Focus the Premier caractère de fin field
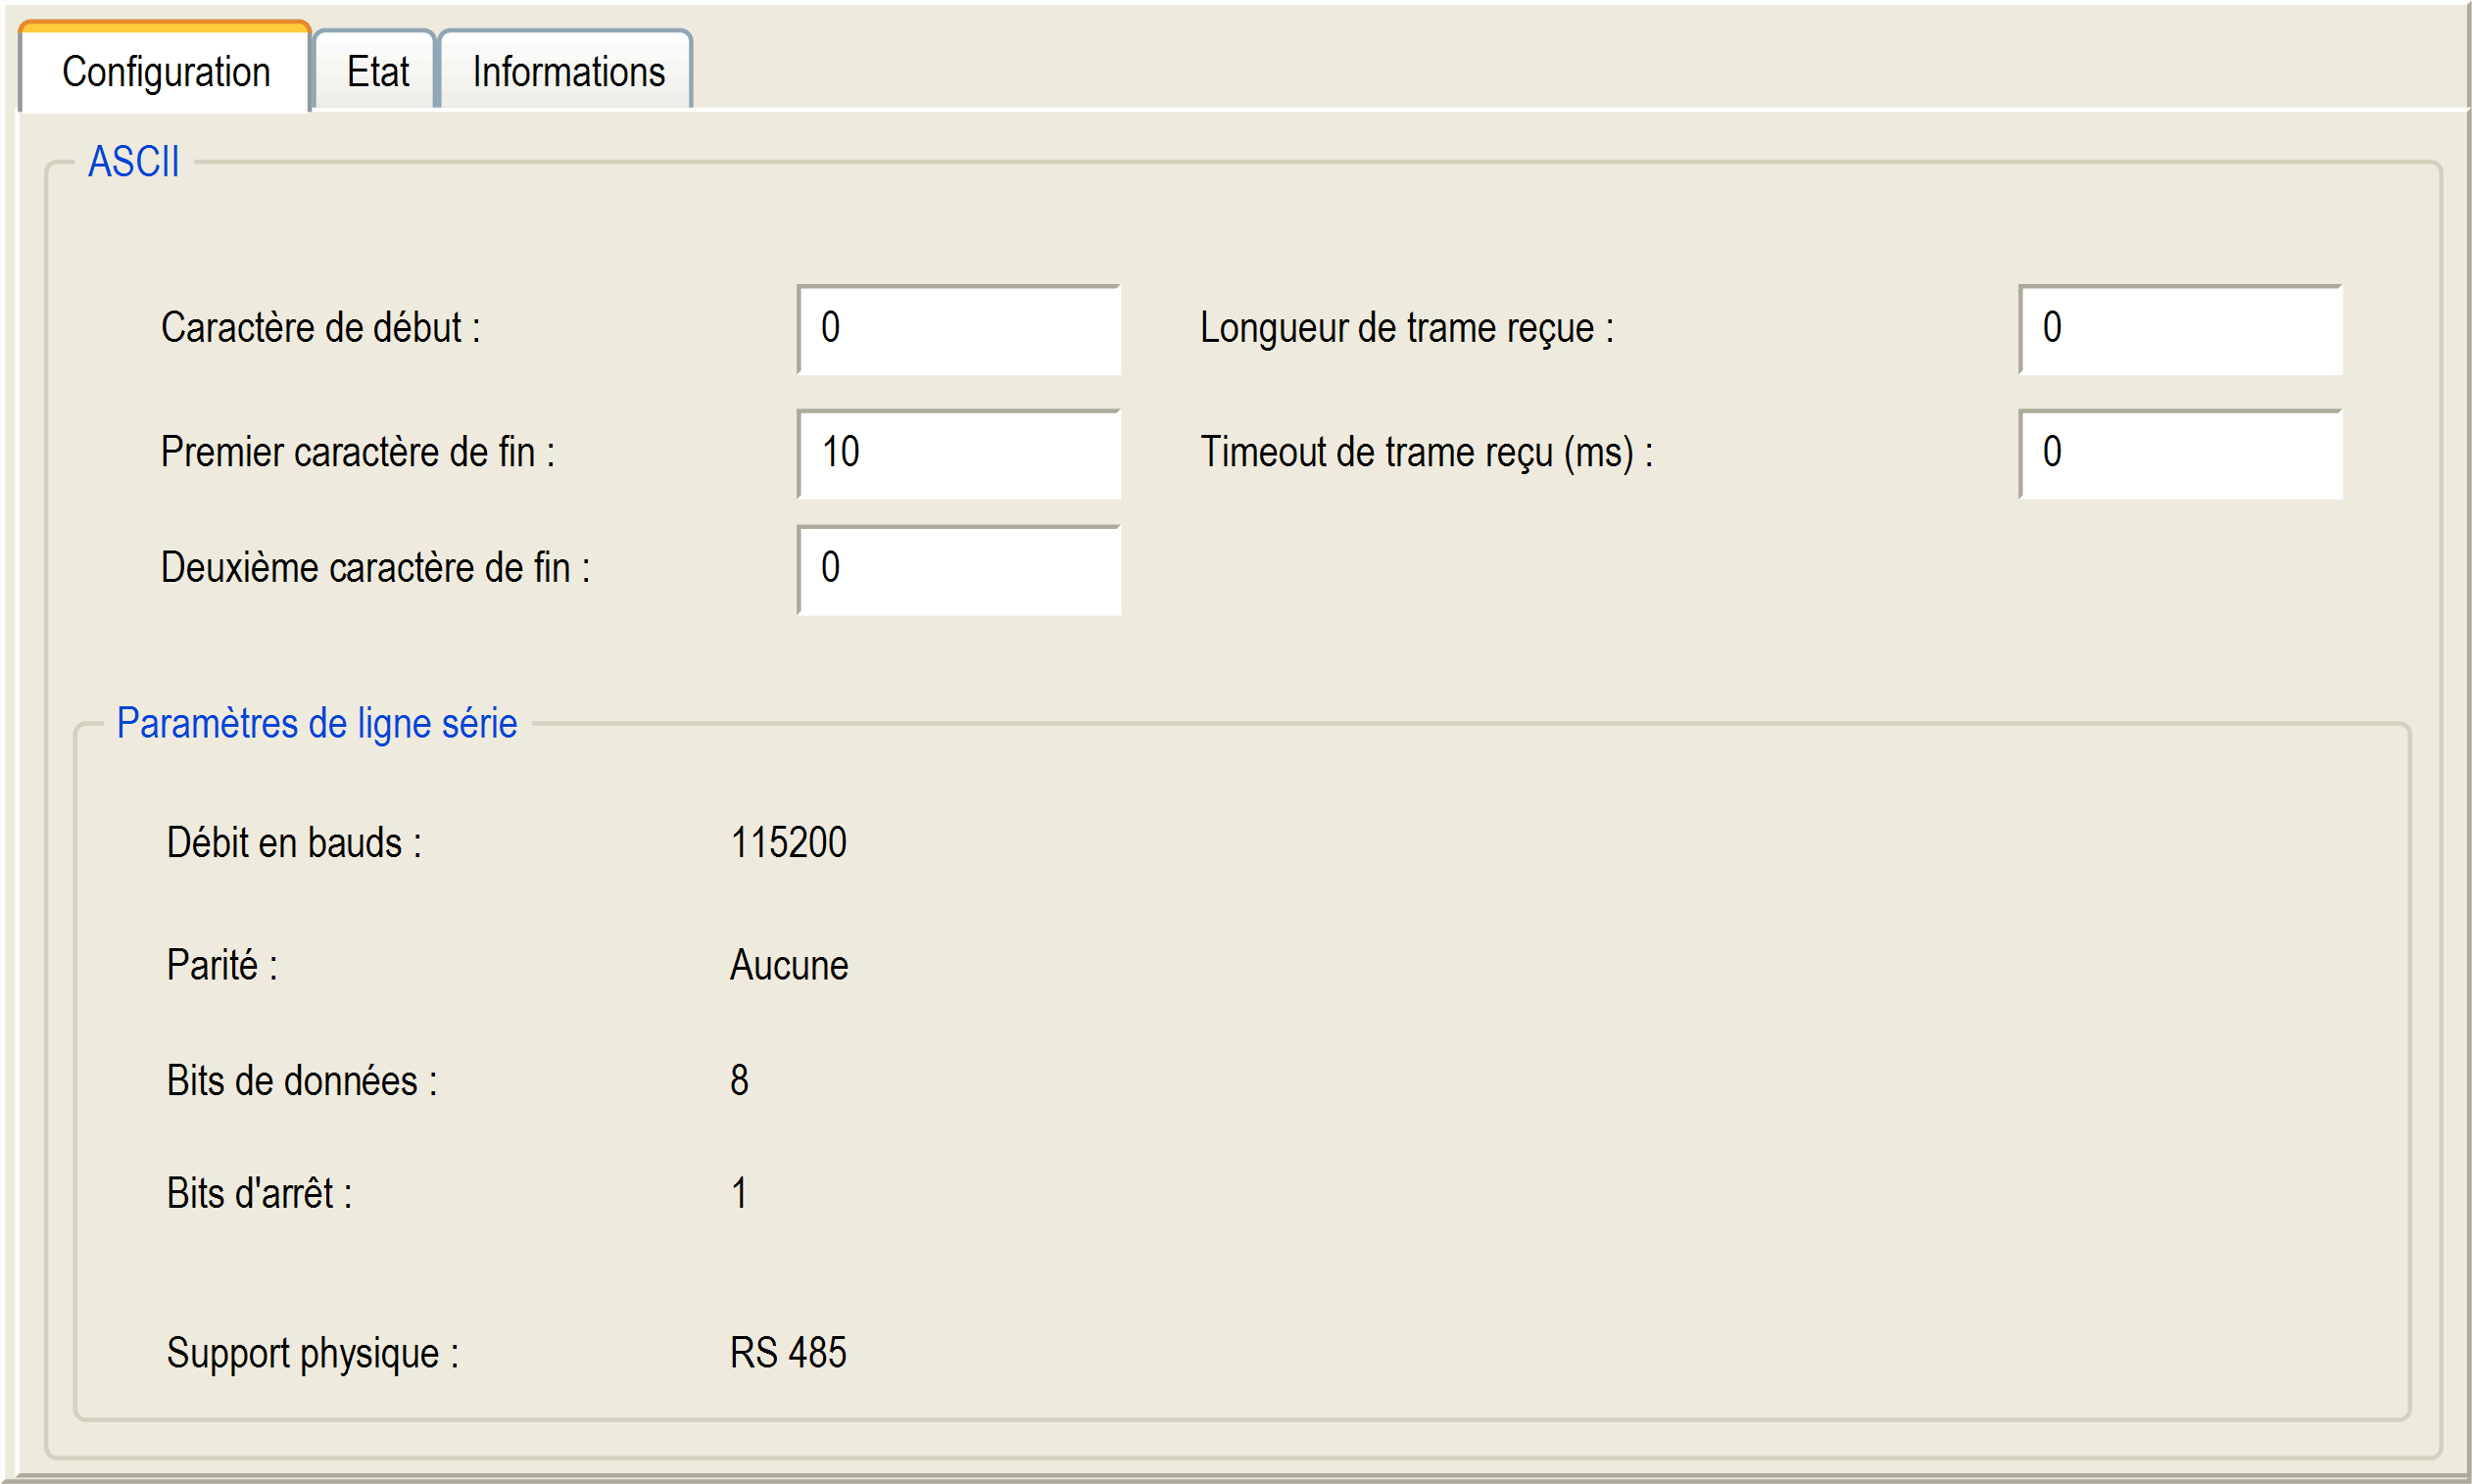This screenshot has height=1484, width=2472. pyautogui.click(x=958, y=453)
